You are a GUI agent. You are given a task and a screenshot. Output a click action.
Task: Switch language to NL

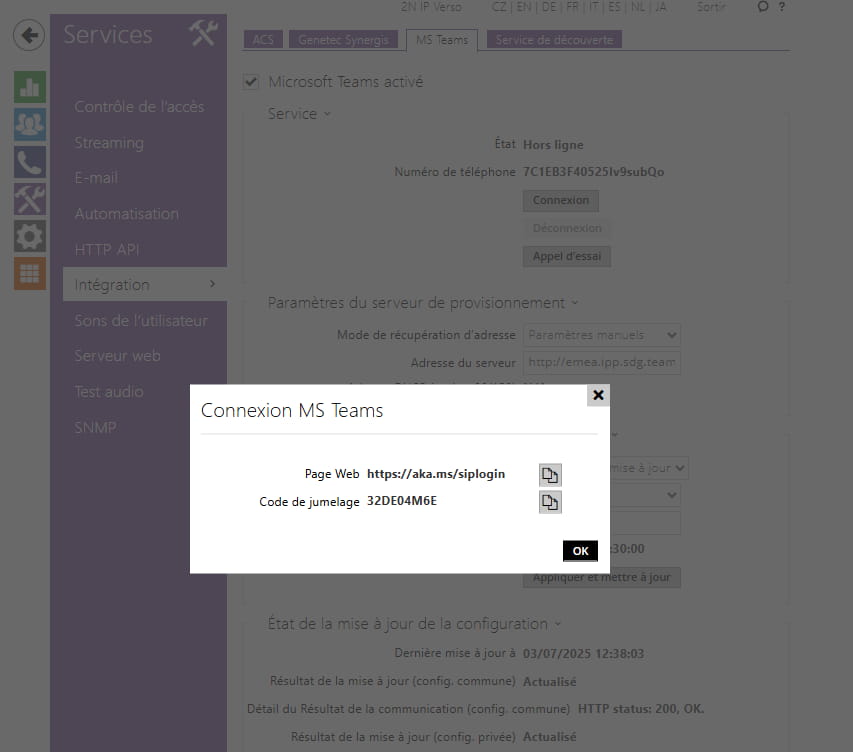click(x=638, y=7)
